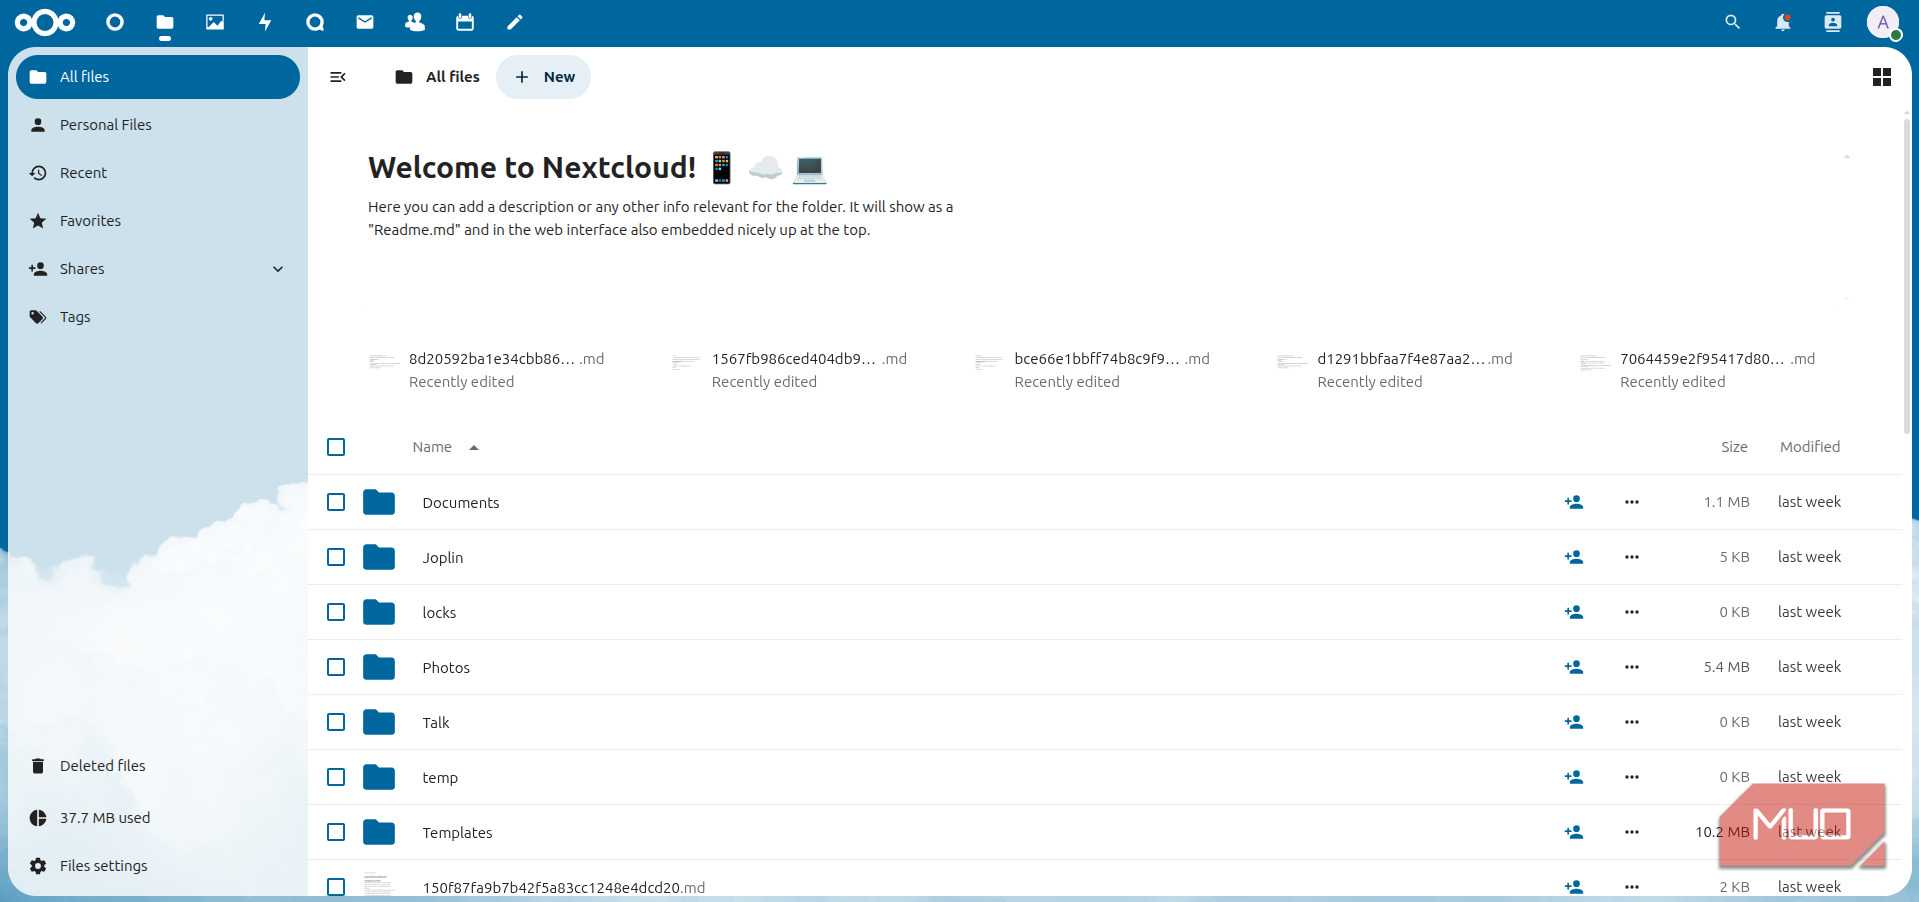Open the Contacts app icon

pyautogui.click(x=415, y=22)
